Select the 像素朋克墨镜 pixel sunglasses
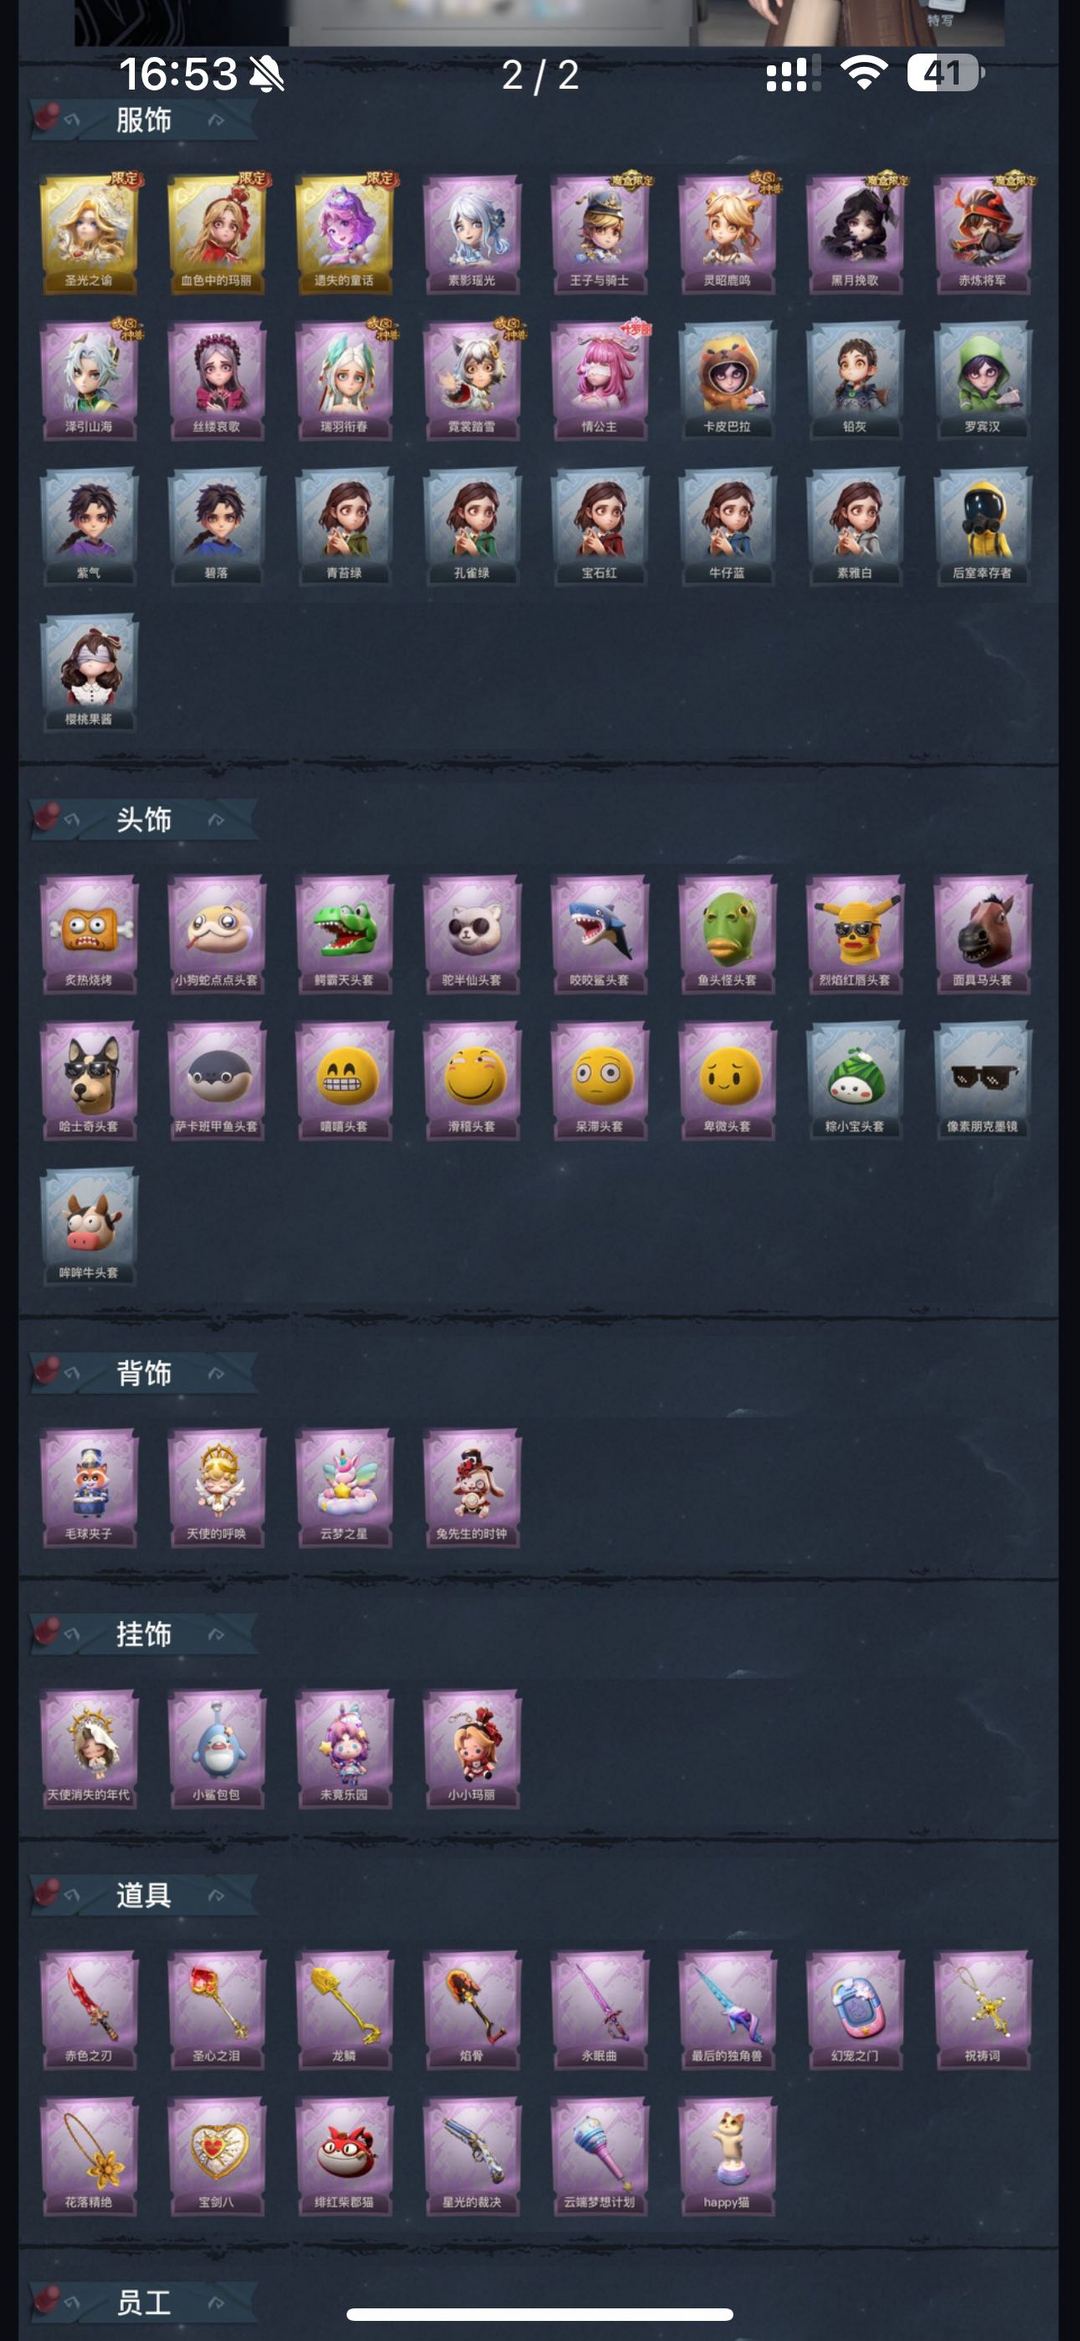The width and height of the screenshot is (1080, 2341). [x=982, y=1080]
